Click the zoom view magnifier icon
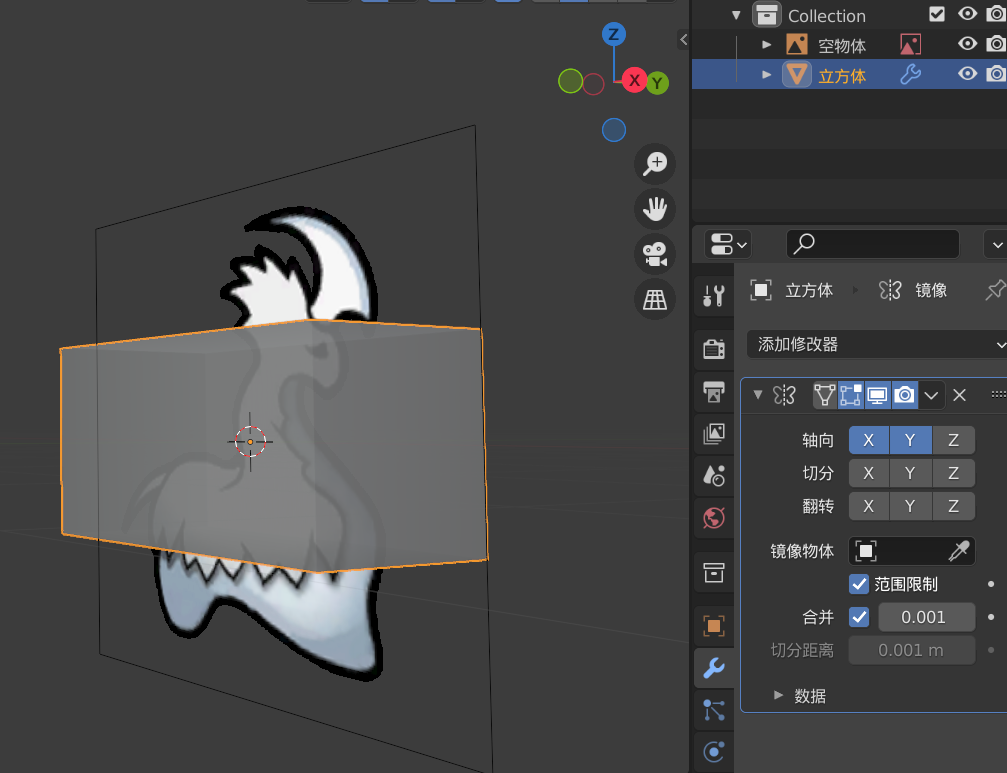The width and height of the screenshot is (1007, 773). (654, 164)
